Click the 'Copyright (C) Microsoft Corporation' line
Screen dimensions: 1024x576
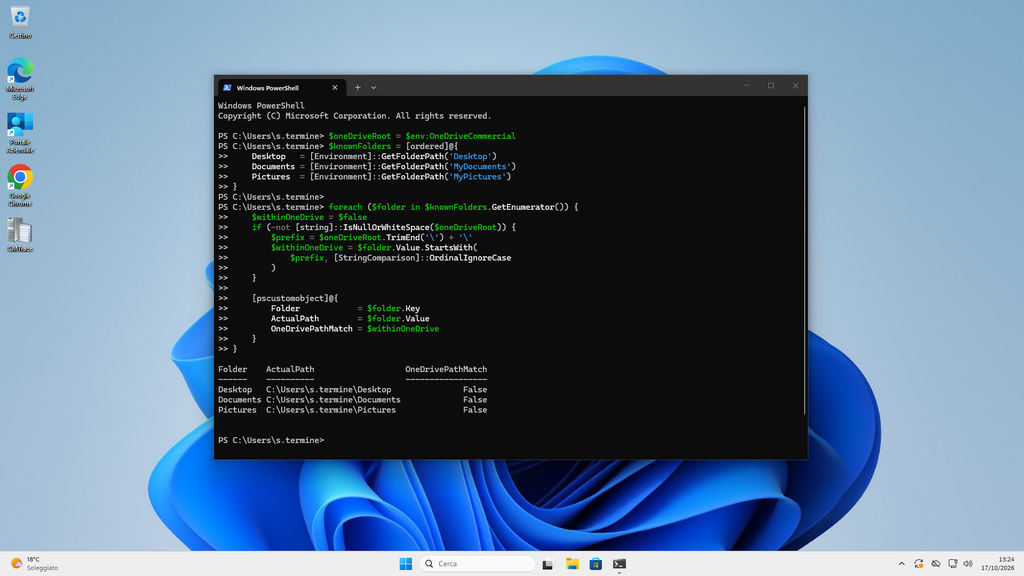coord(355,116)
